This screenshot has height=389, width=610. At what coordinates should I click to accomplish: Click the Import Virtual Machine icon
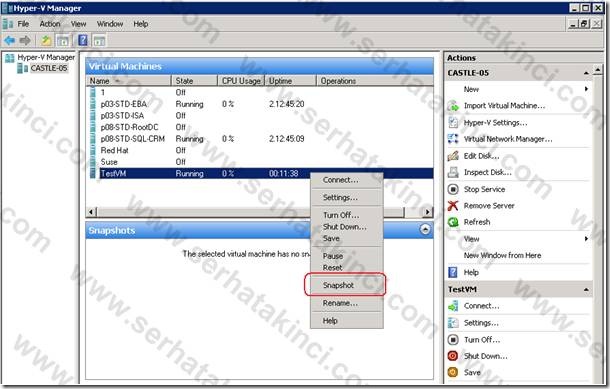(453, 106)
